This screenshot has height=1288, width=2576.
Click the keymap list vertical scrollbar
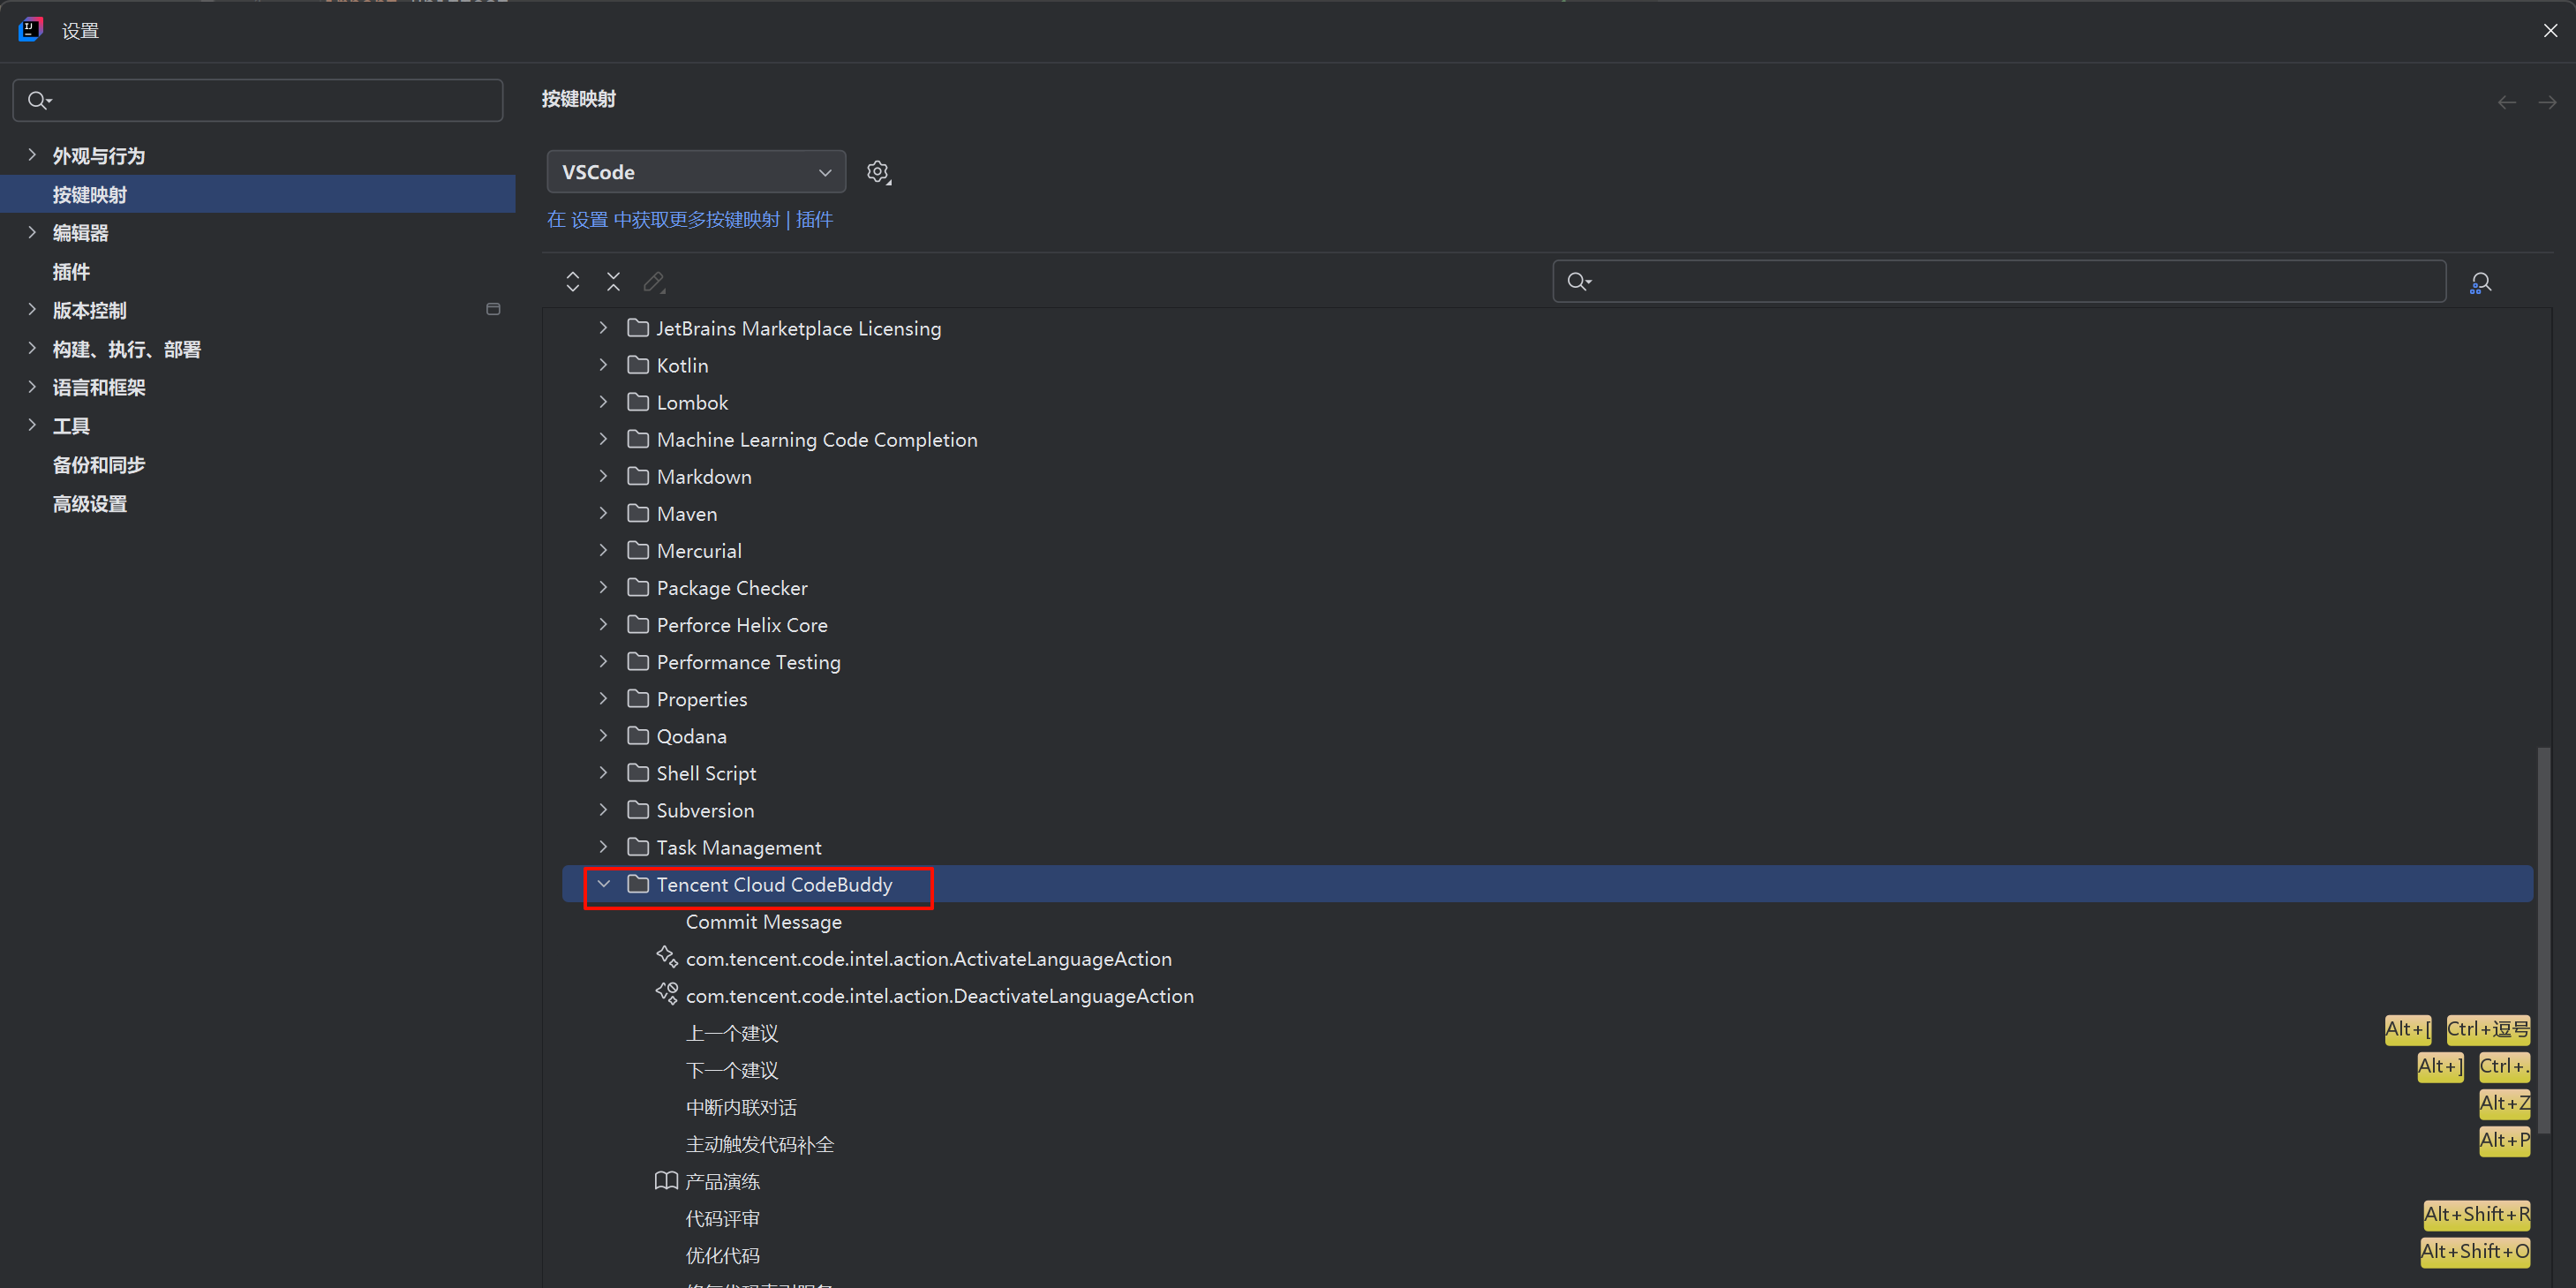(x=2544, y=940)
